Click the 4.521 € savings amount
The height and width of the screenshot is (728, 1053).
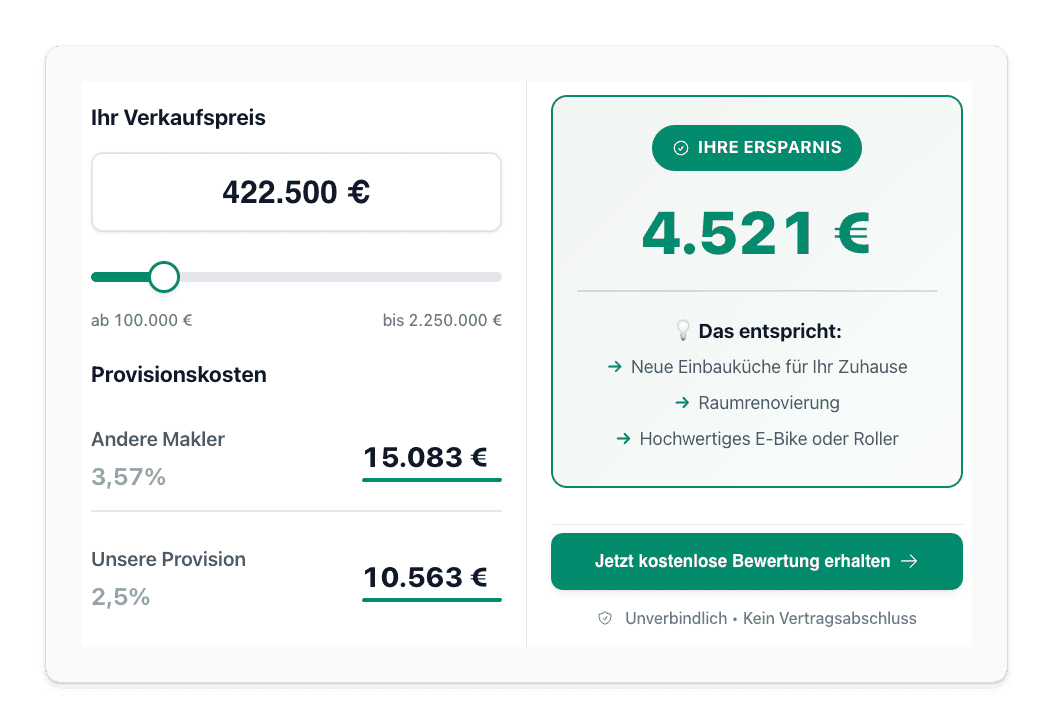click(756, 234)
